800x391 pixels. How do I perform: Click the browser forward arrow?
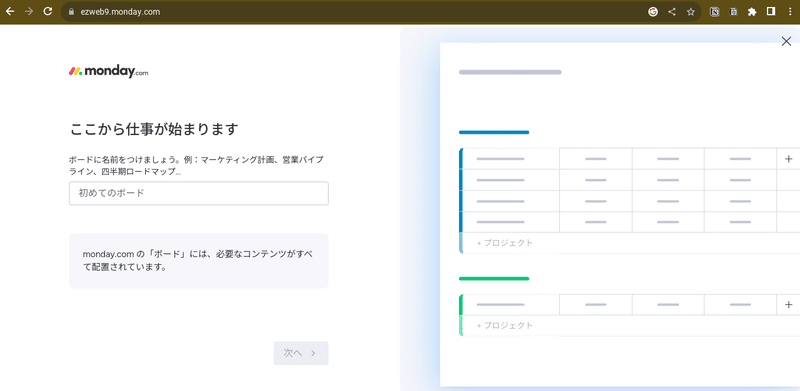tap(29, 12)
